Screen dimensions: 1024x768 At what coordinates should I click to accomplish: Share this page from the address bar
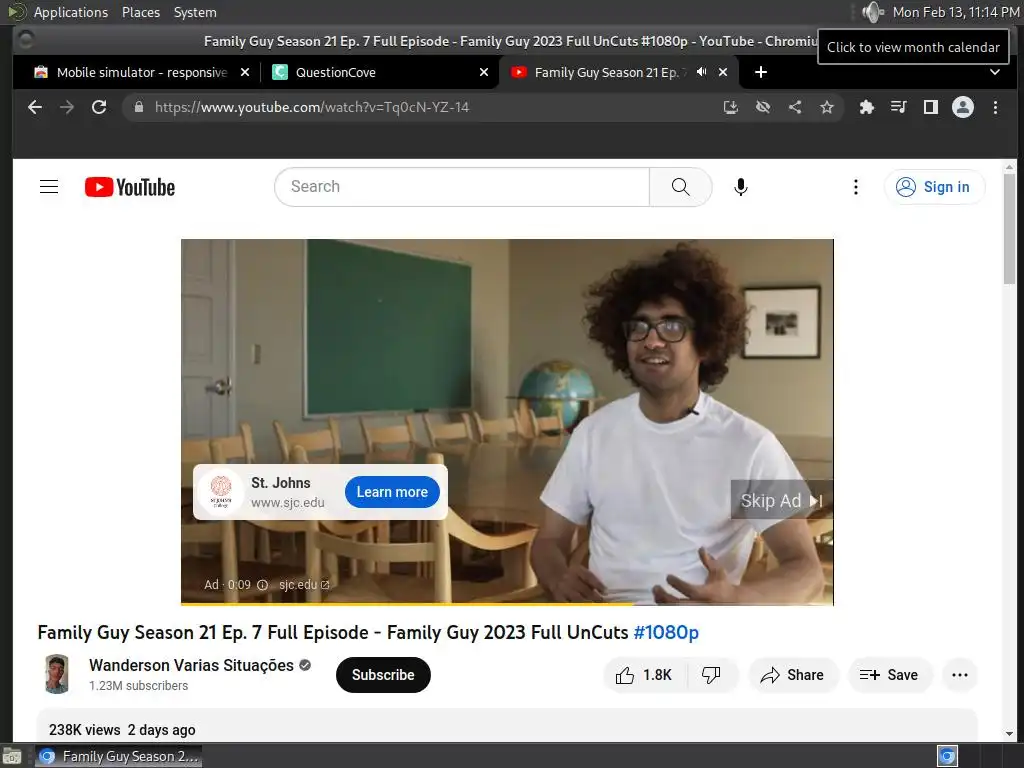coord(795,107)
